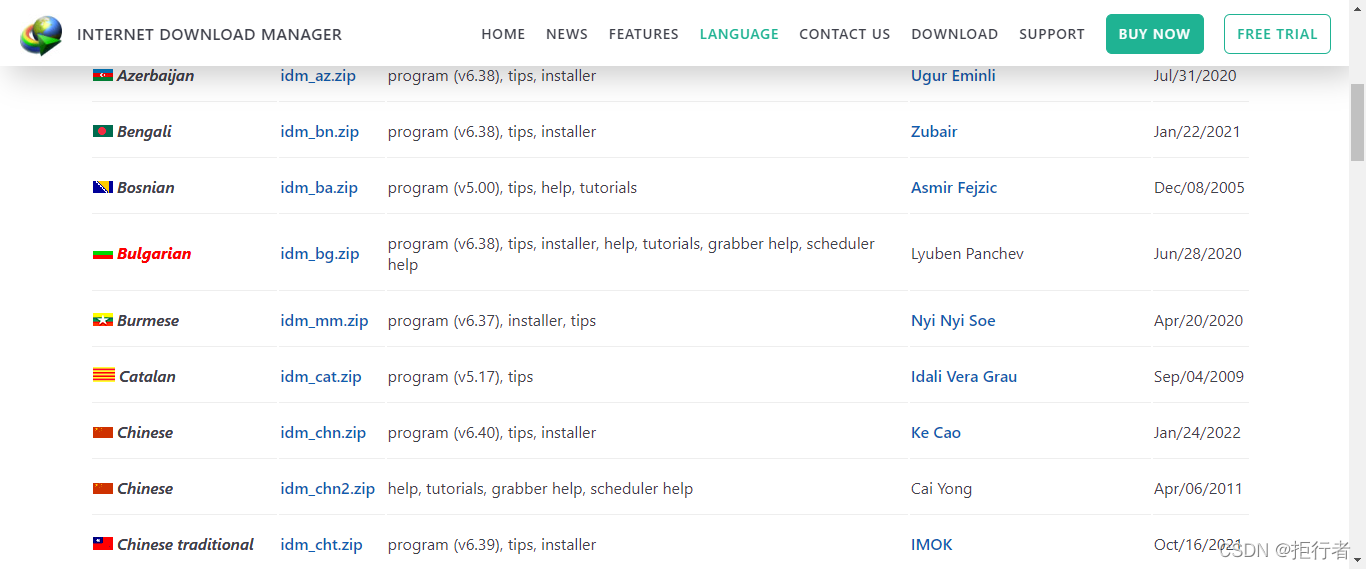Download idm_bg.zip language file

point(320,254)
